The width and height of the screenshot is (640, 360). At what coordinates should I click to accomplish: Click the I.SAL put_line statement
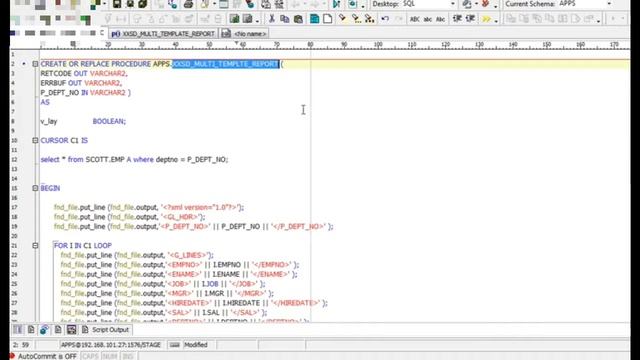[x=163, y=313]
